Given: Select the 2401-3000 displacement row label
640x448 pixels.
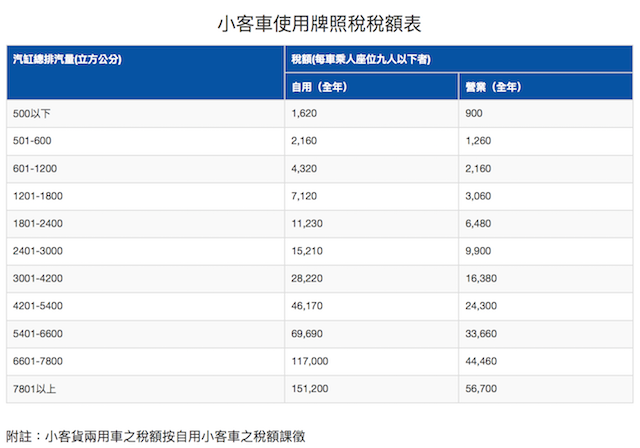Looking at the screenshot, I should click(x=37, y=251).
